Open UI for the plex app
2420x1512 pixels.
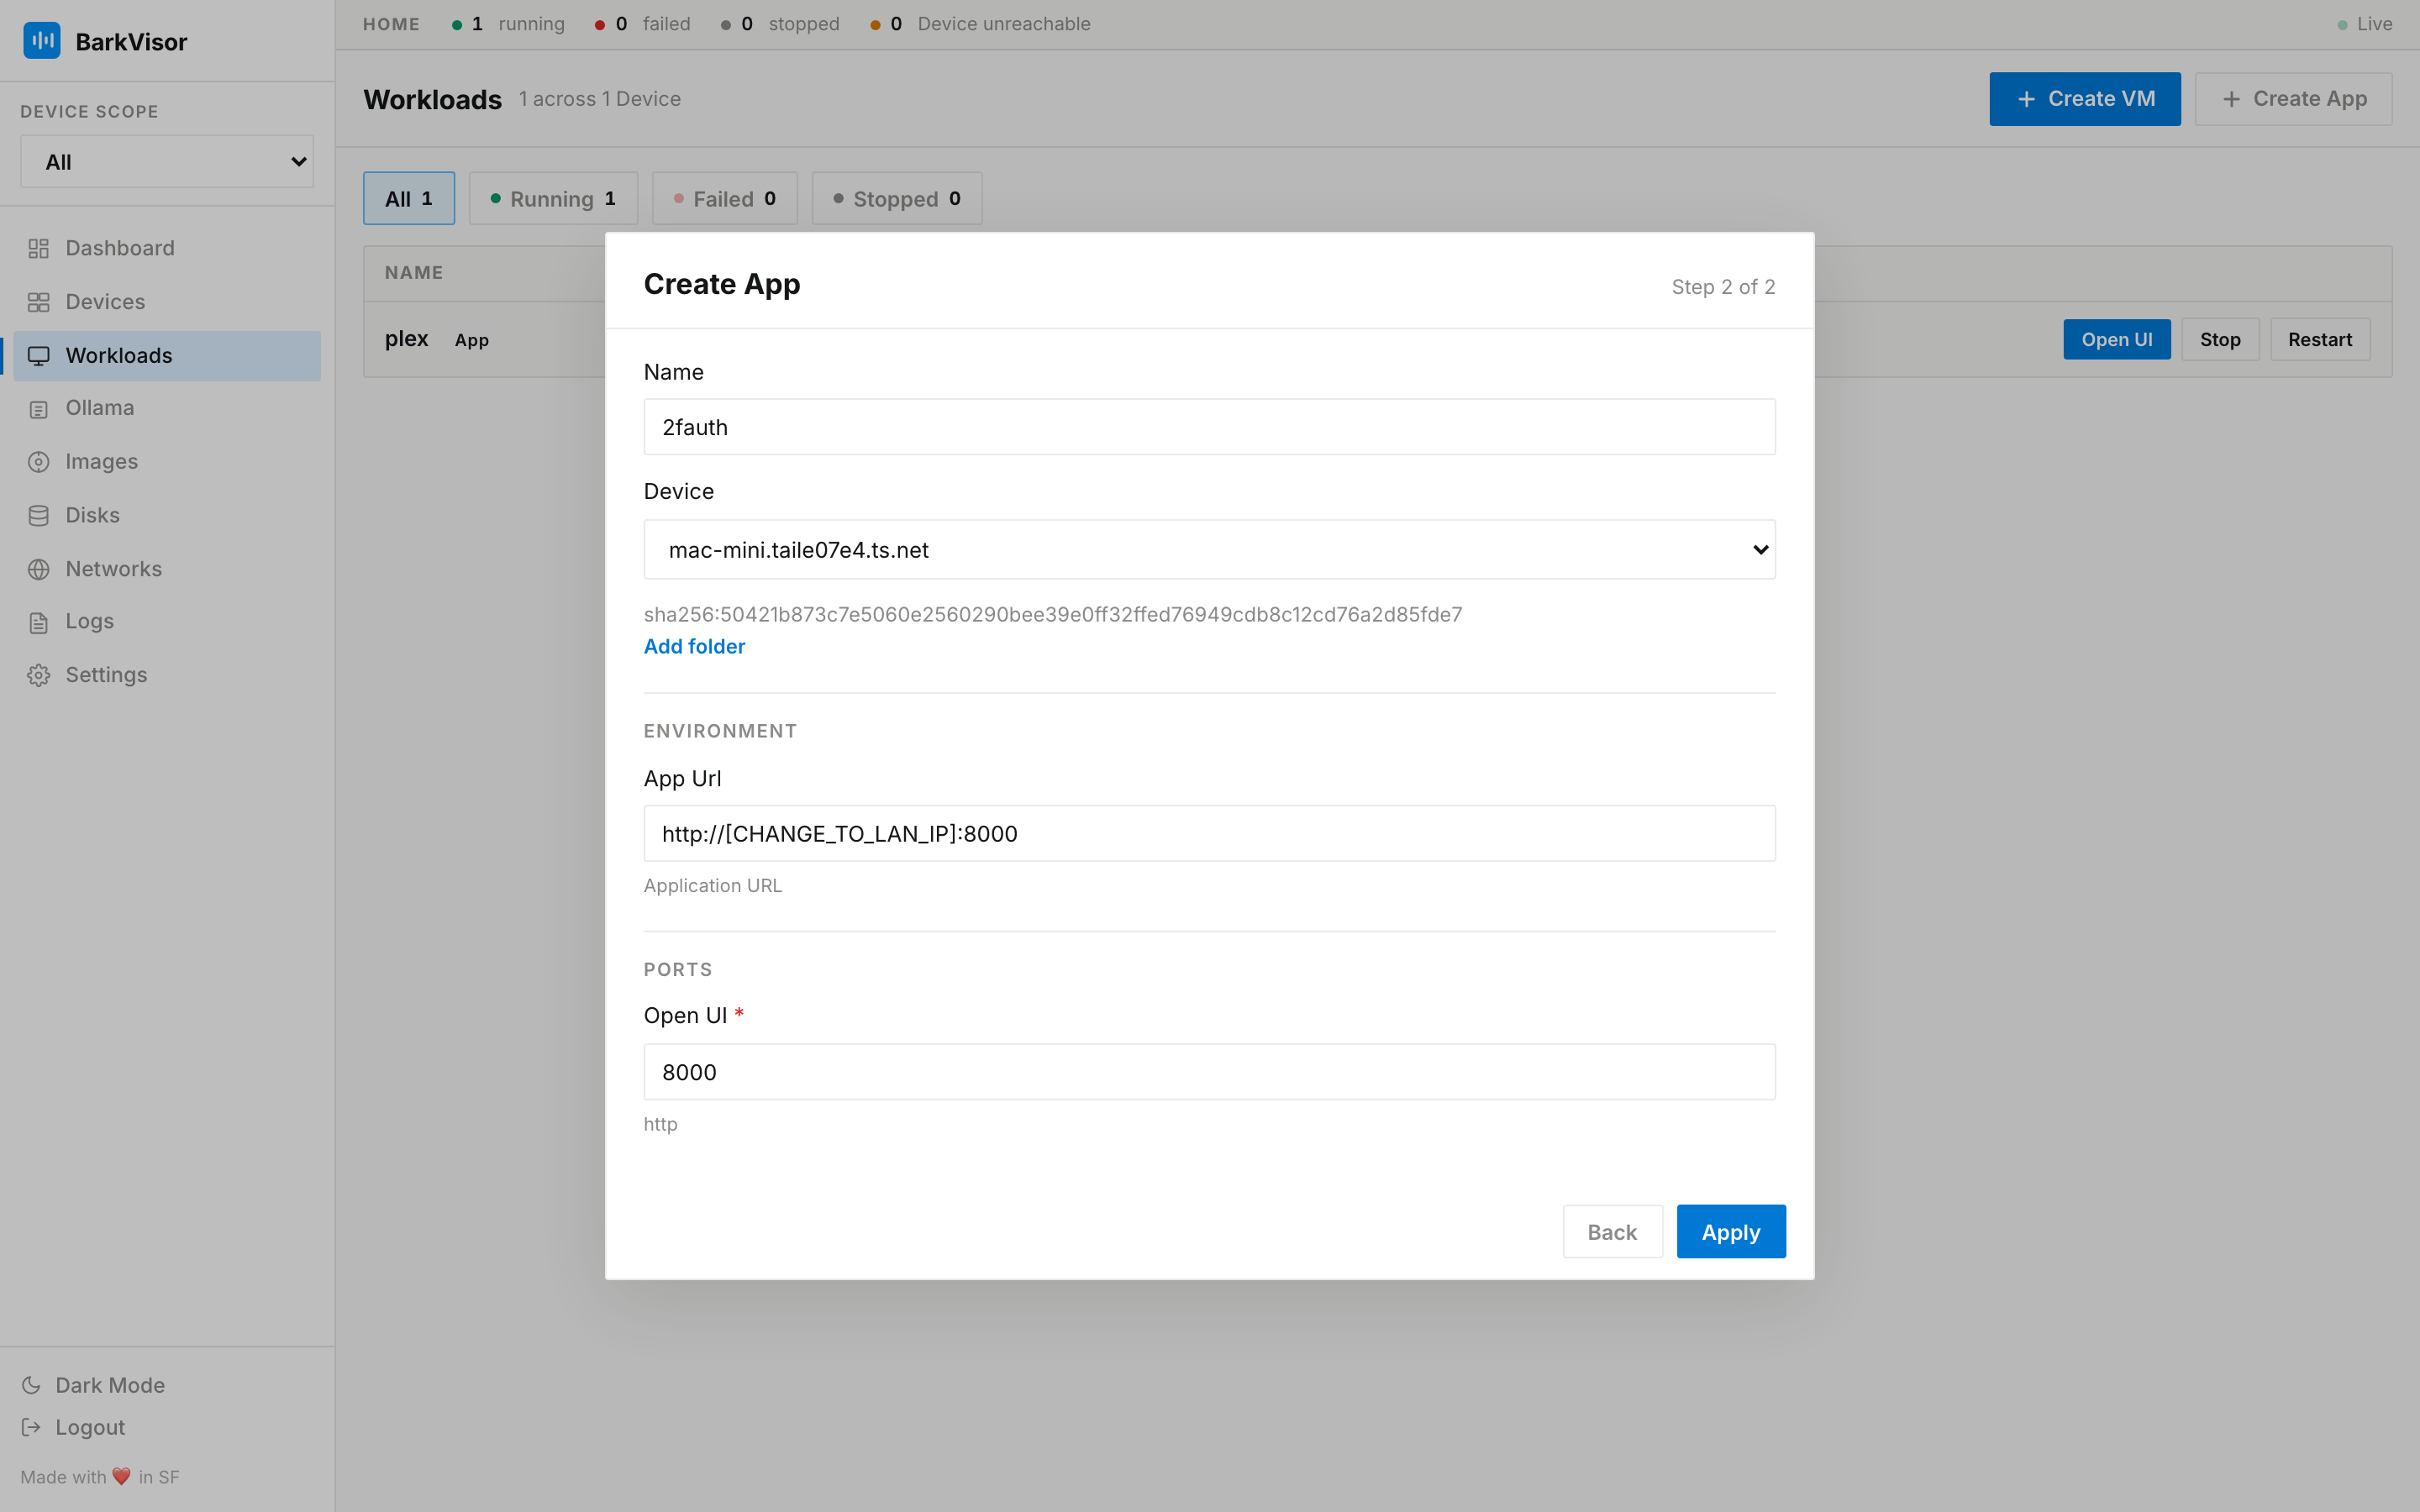point(2117,339)
